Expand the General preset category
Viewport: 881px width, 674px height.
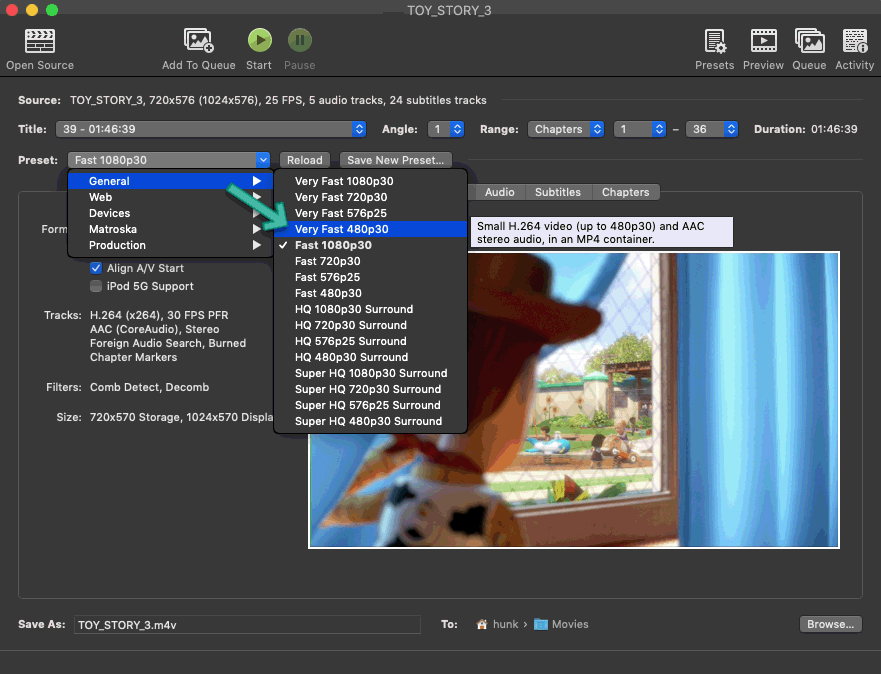[x=171, y=181]
